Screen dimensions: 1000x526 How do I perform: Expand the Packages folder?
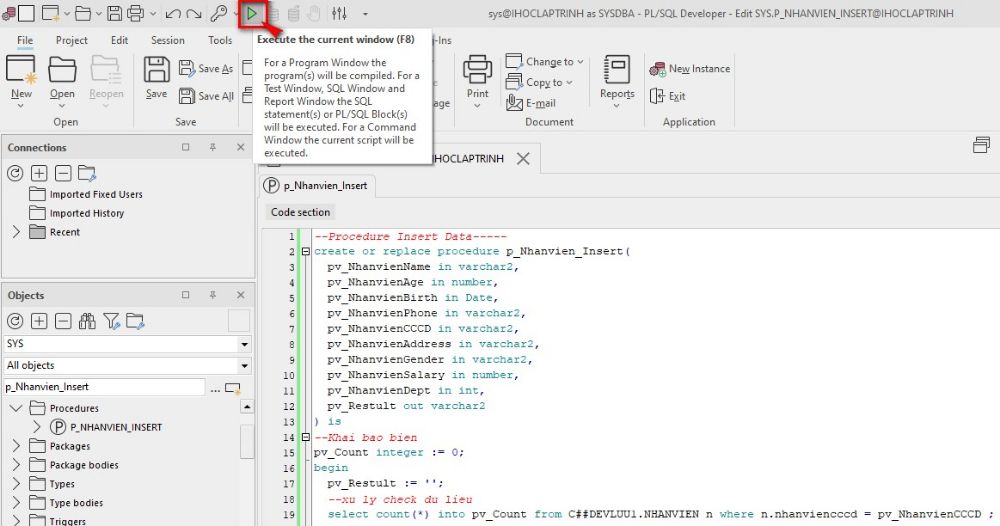coord(16,446)
